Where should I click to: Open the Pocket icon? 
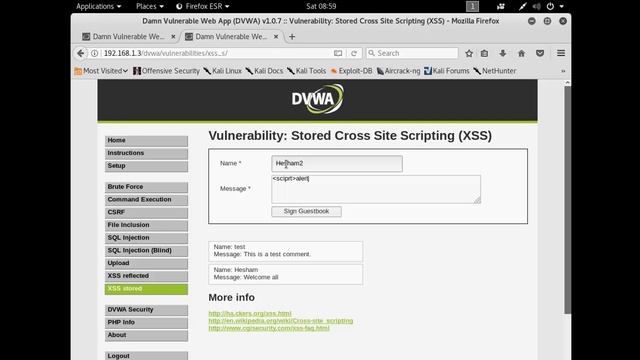click(540, 53)
